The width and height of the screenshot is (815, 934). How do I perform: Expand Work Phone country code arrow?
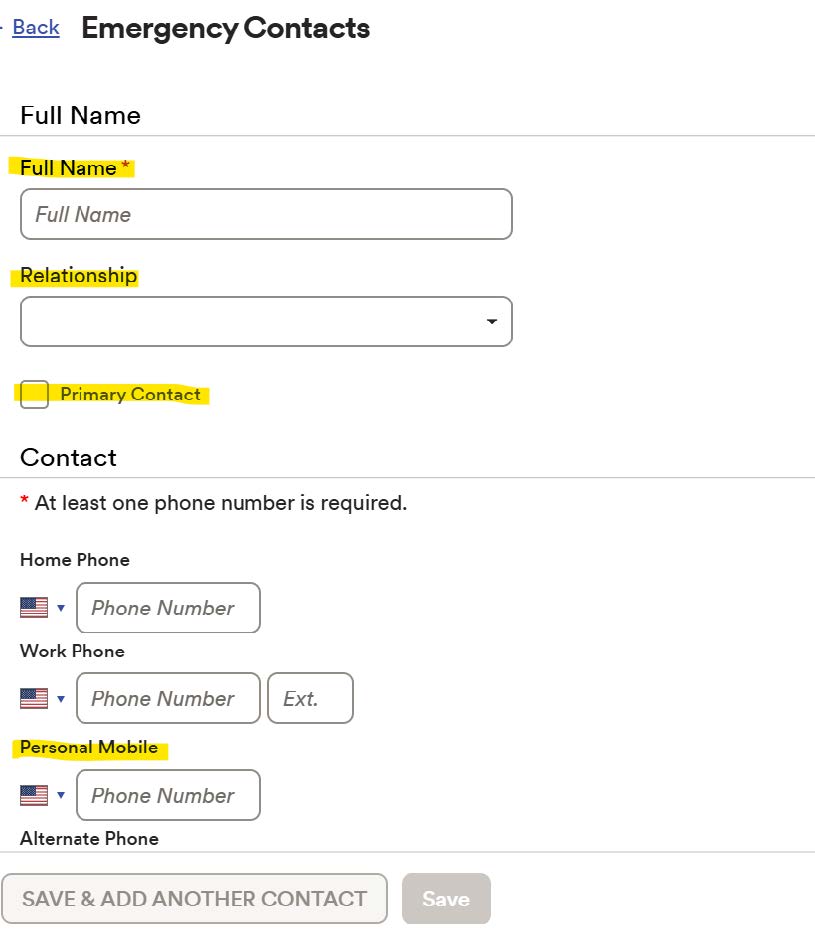61,698
